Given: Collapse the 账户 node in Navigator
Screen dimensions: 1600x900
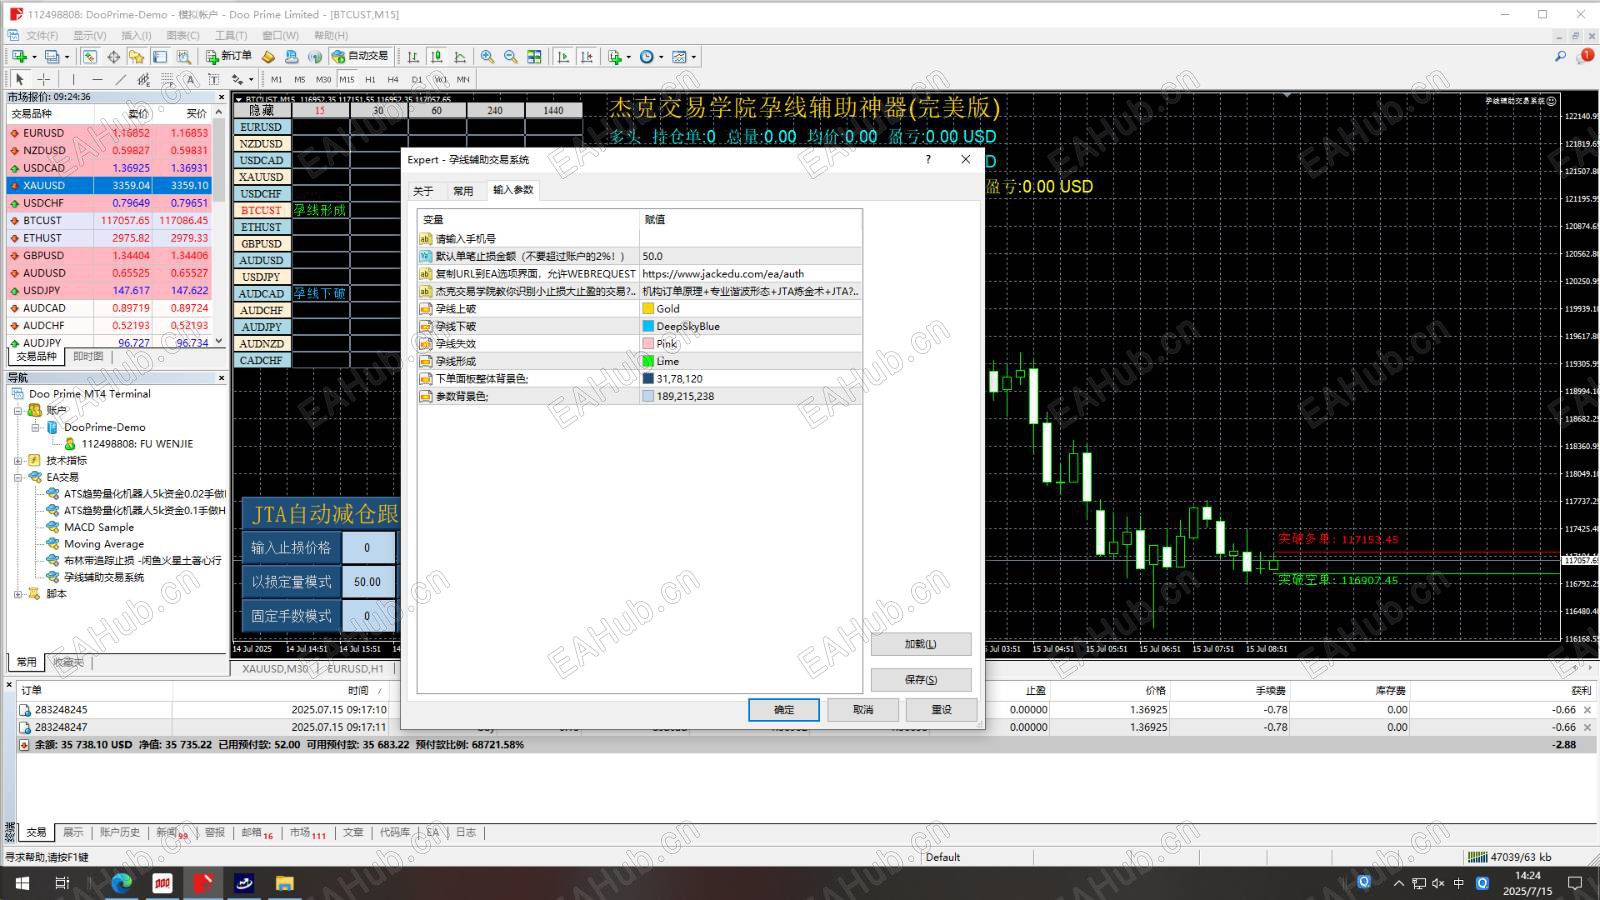Looking at the screenshot, I should (18, 410).
